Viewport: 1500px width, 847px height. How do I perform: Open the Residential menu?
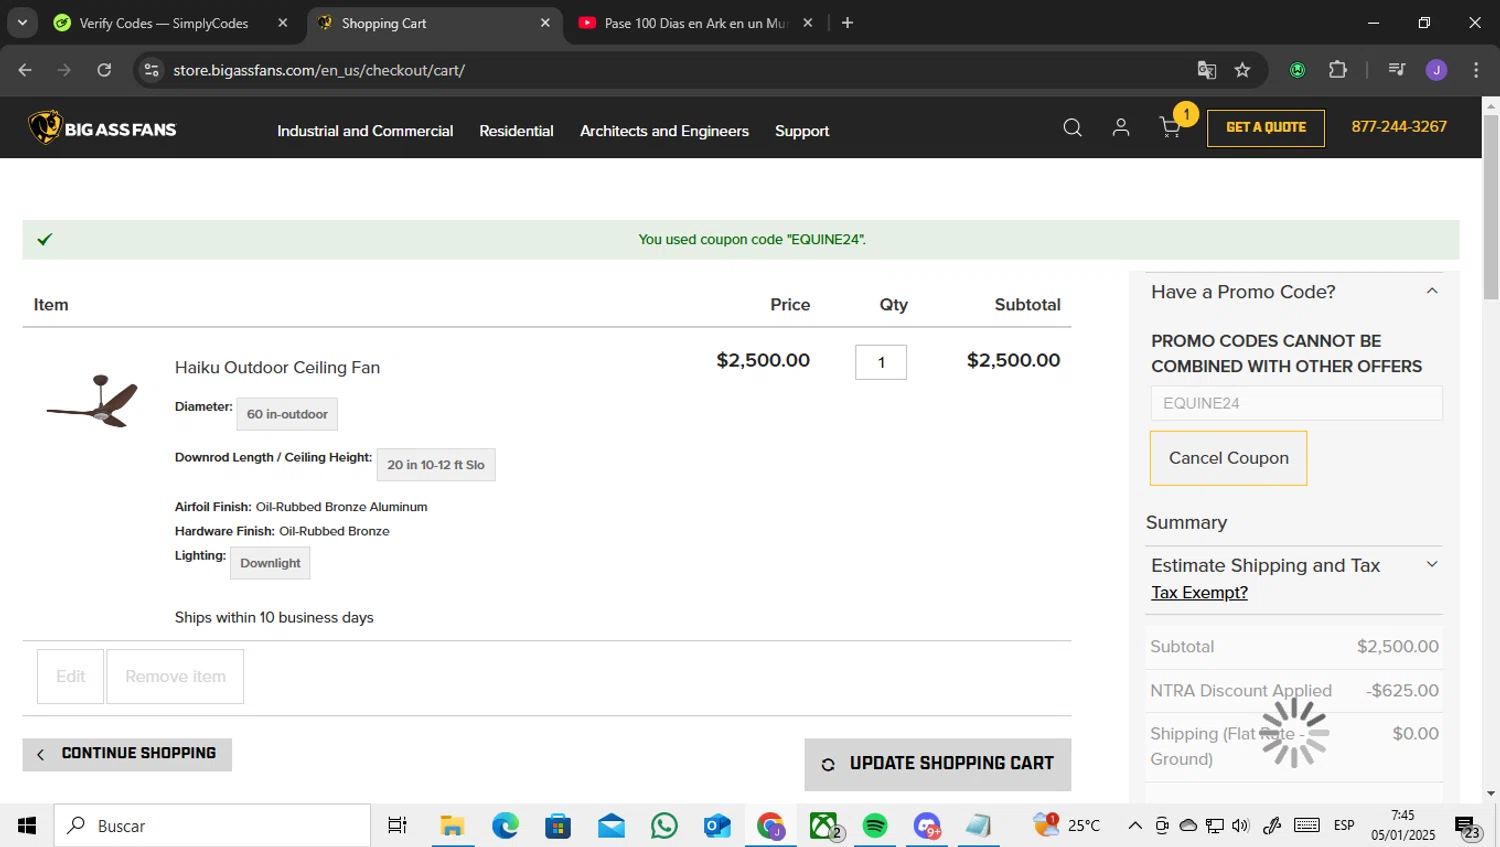coord(516,131)
